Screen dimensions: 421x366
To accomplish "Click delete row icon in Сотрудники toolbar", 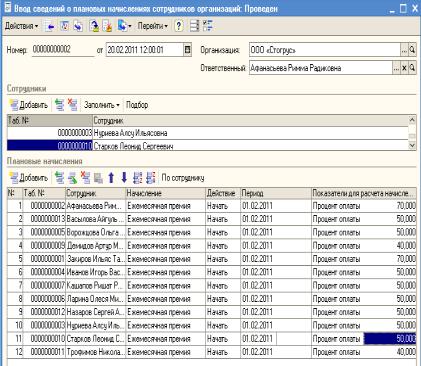I will coord(73,105).
